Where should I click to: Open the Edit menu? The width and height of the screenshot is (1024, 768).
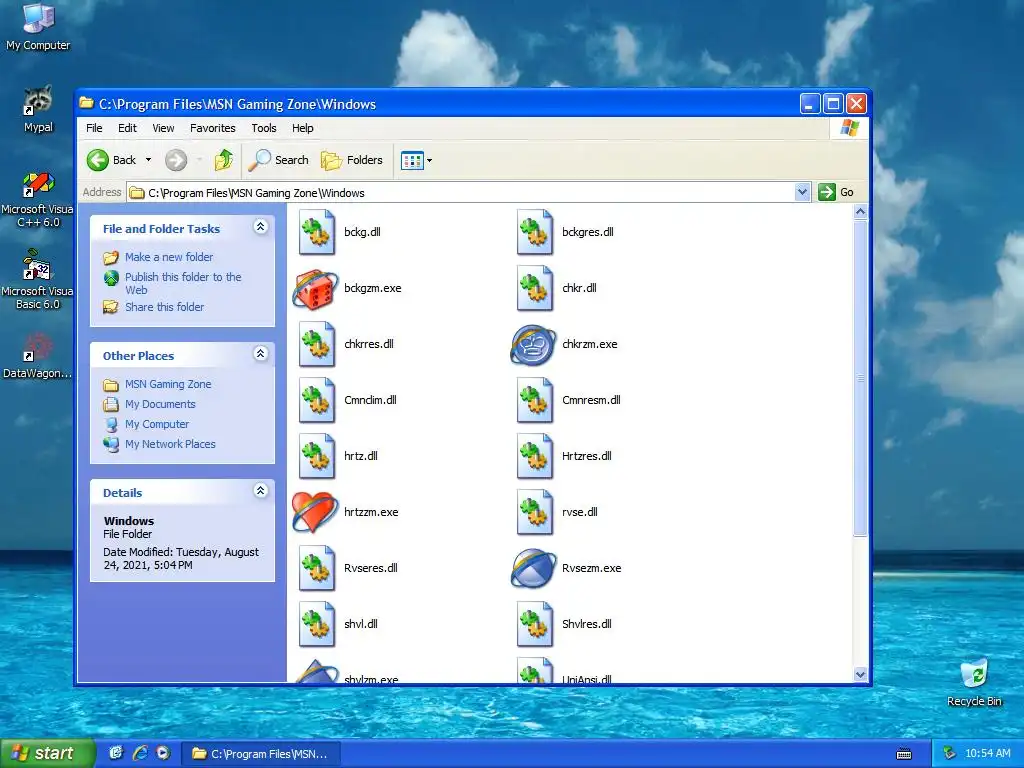tap(127, 128)
